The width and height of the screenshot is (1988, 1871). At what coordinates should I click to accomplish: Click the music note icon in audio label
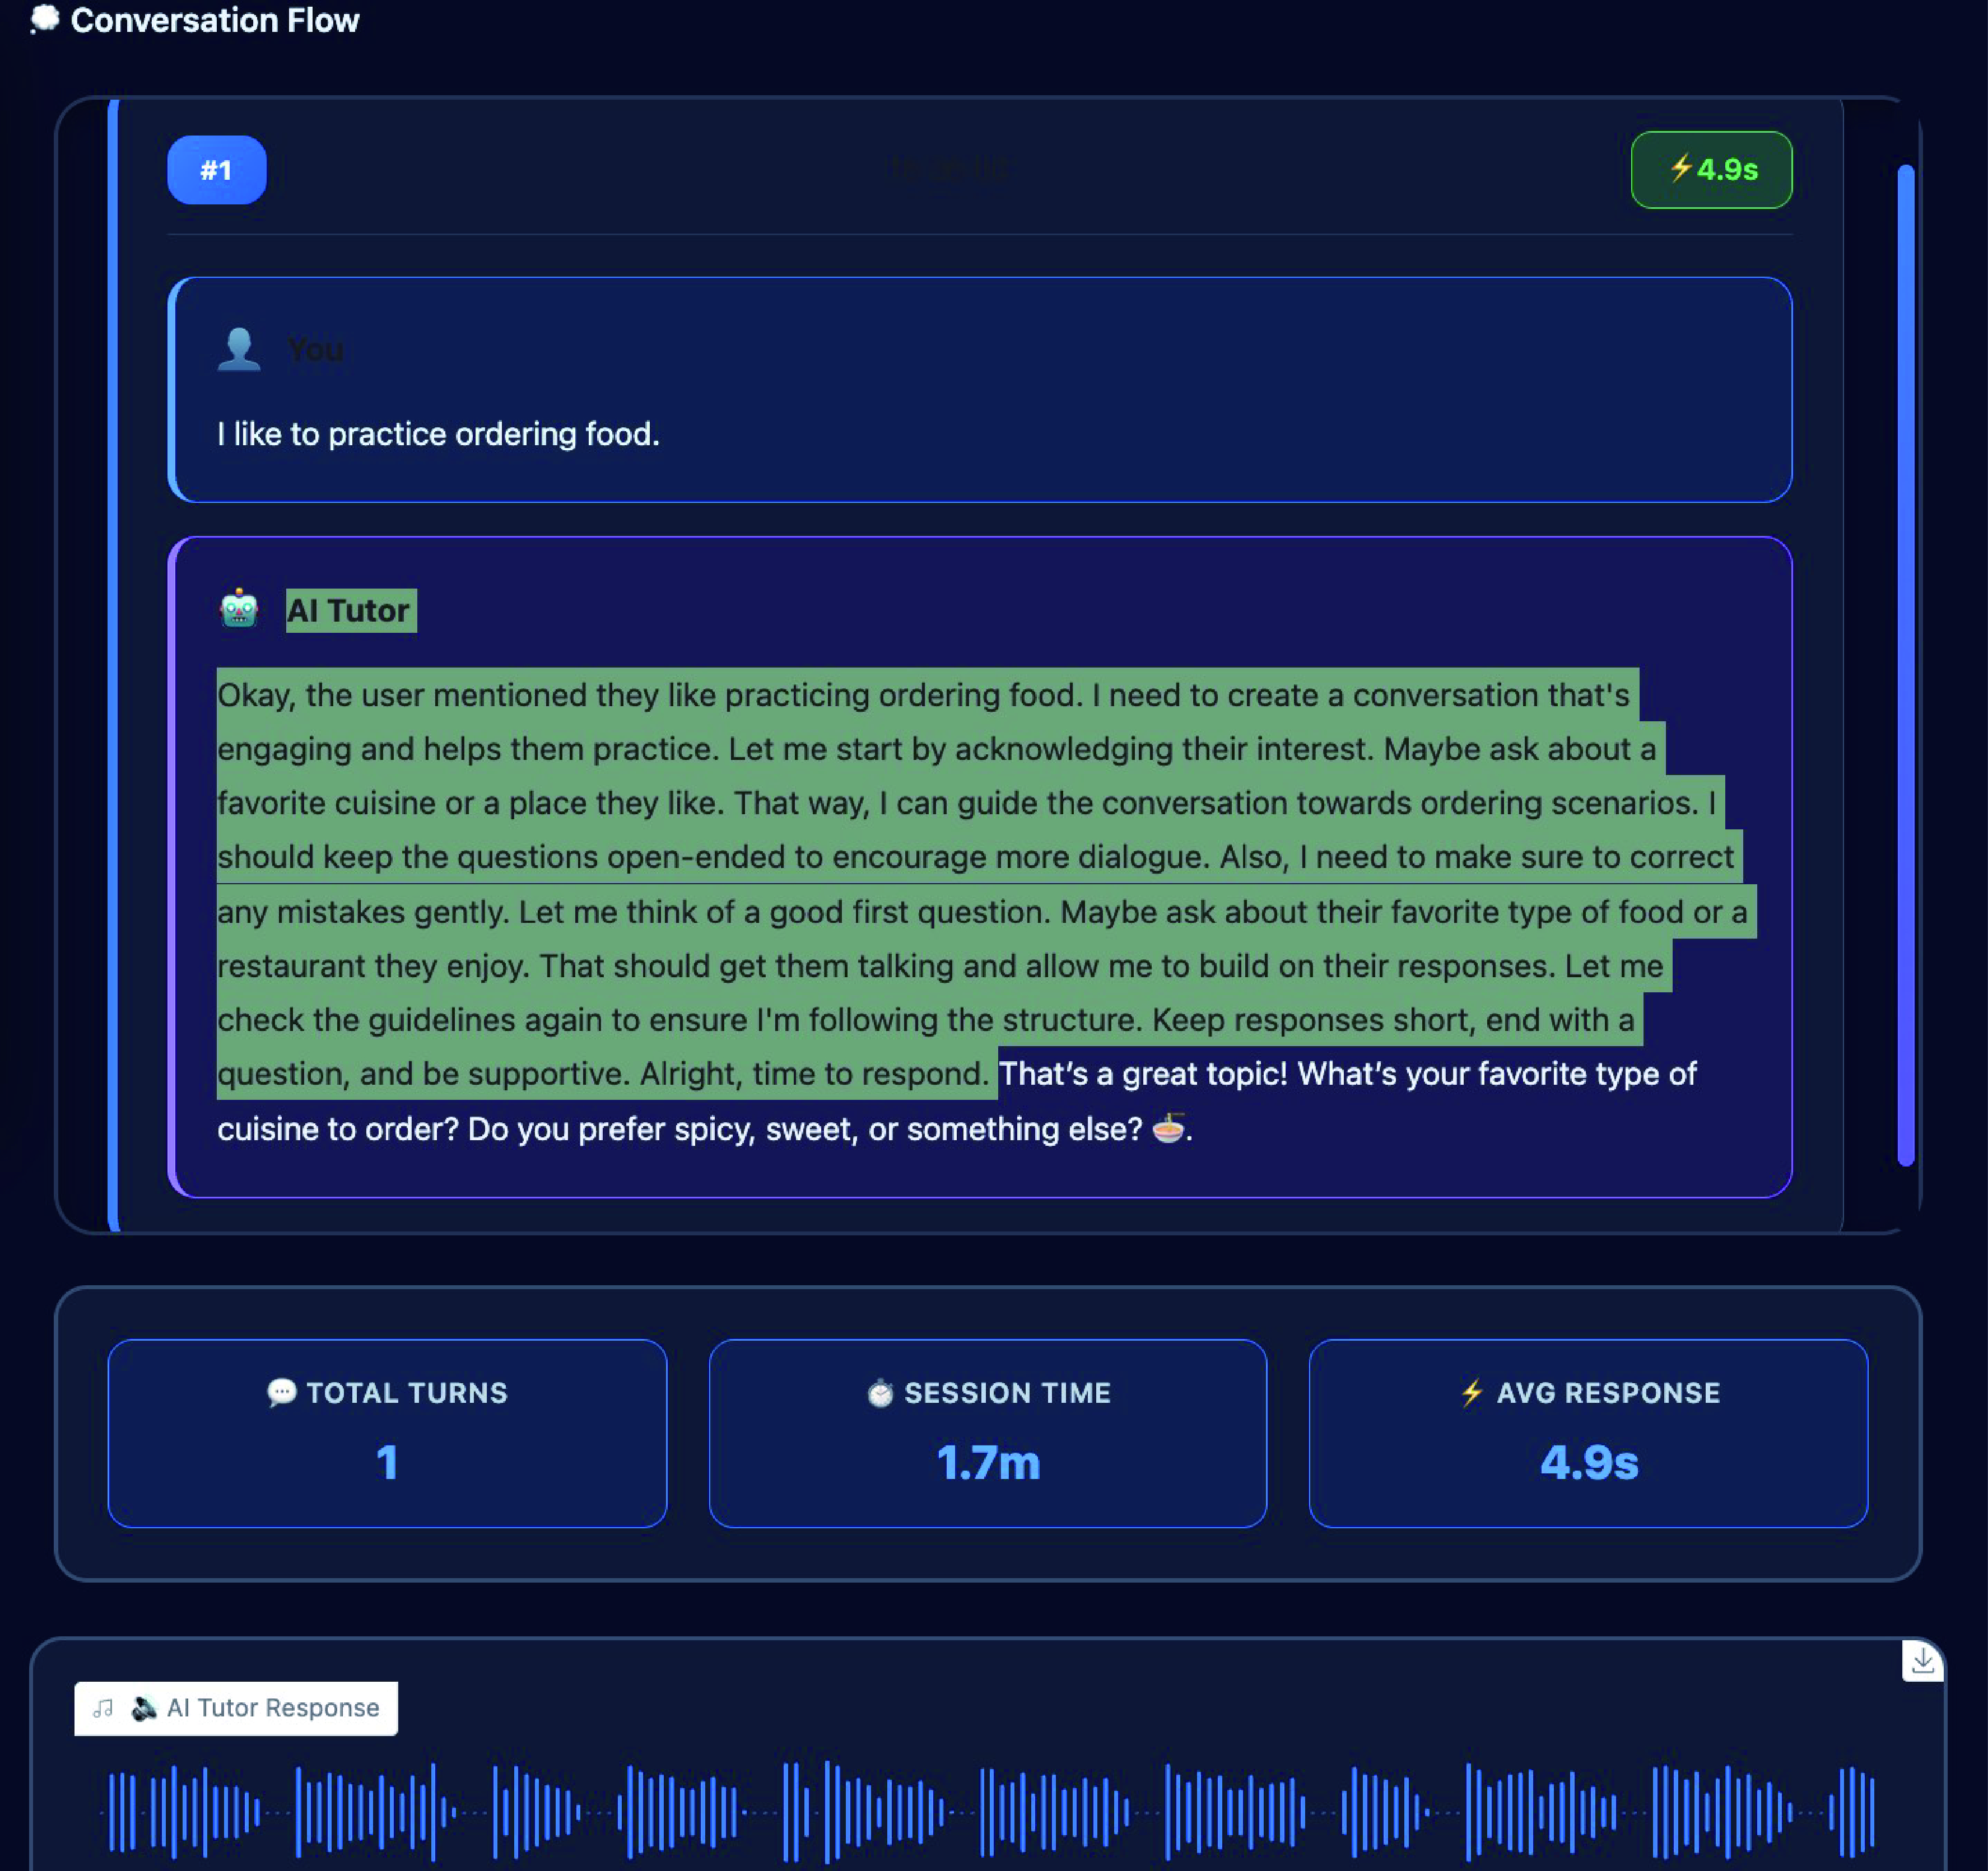(103, 1708)
